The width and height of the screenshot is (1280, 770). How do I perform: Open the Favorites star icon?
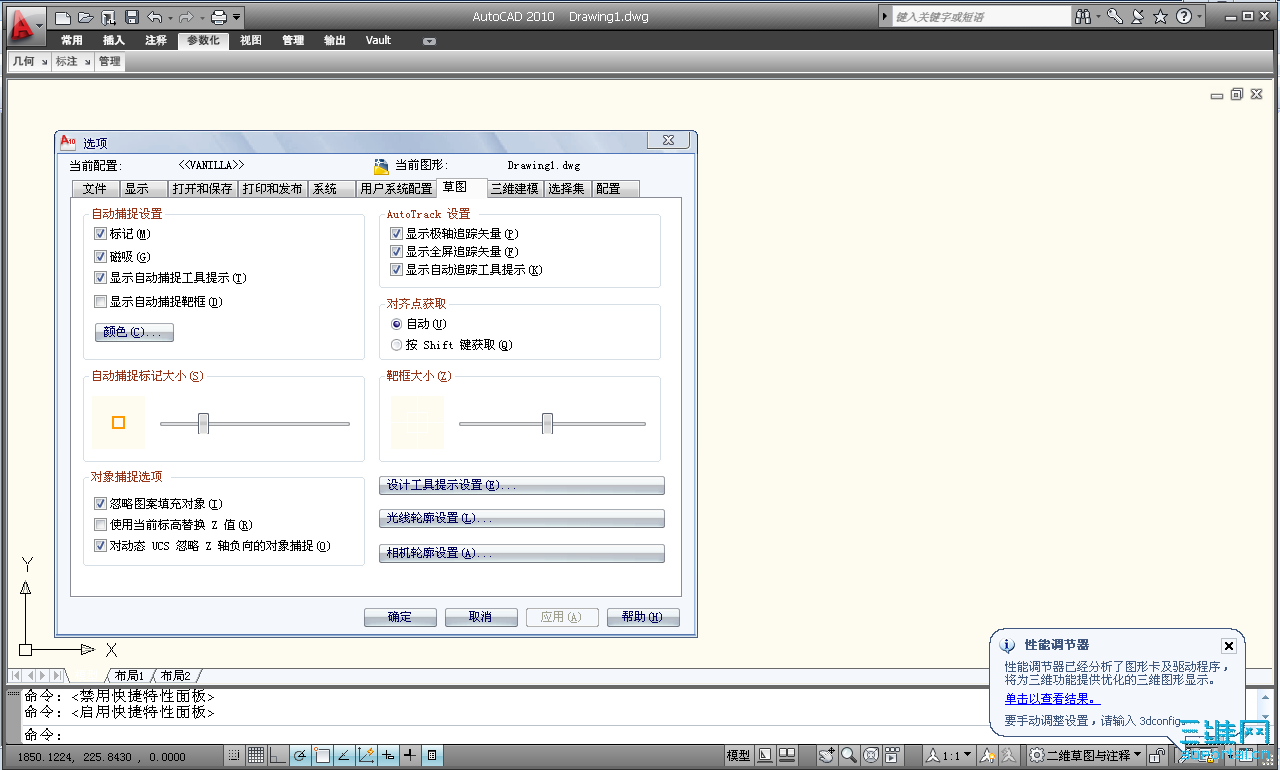[1160, 17]
